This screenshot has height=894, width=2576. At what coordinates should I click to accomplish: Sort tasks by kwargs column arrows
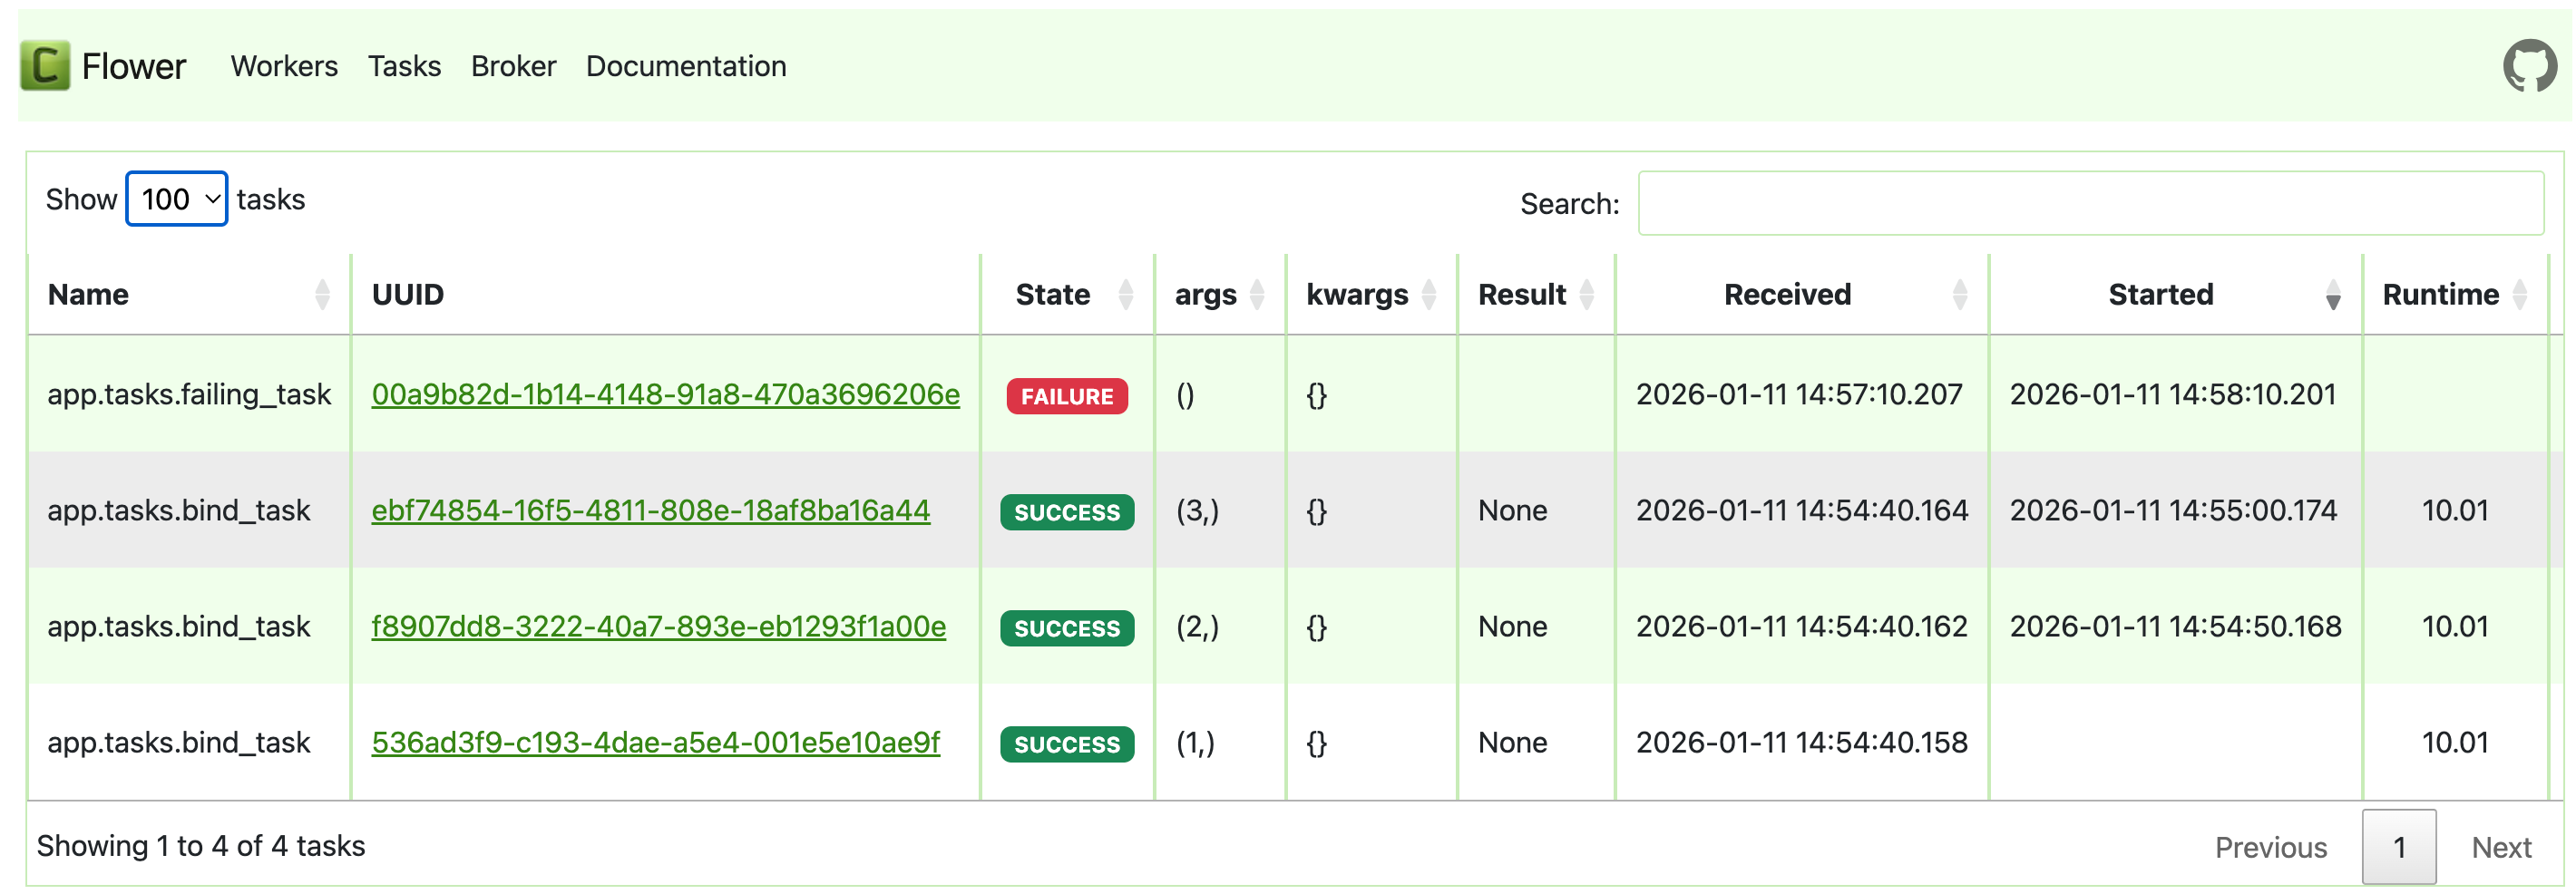point(1429,295)
